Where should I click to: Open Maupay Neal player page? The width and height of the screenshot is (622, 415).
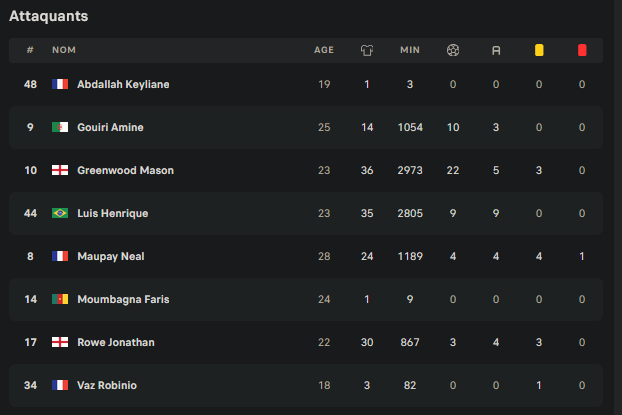tap(111, 256)
